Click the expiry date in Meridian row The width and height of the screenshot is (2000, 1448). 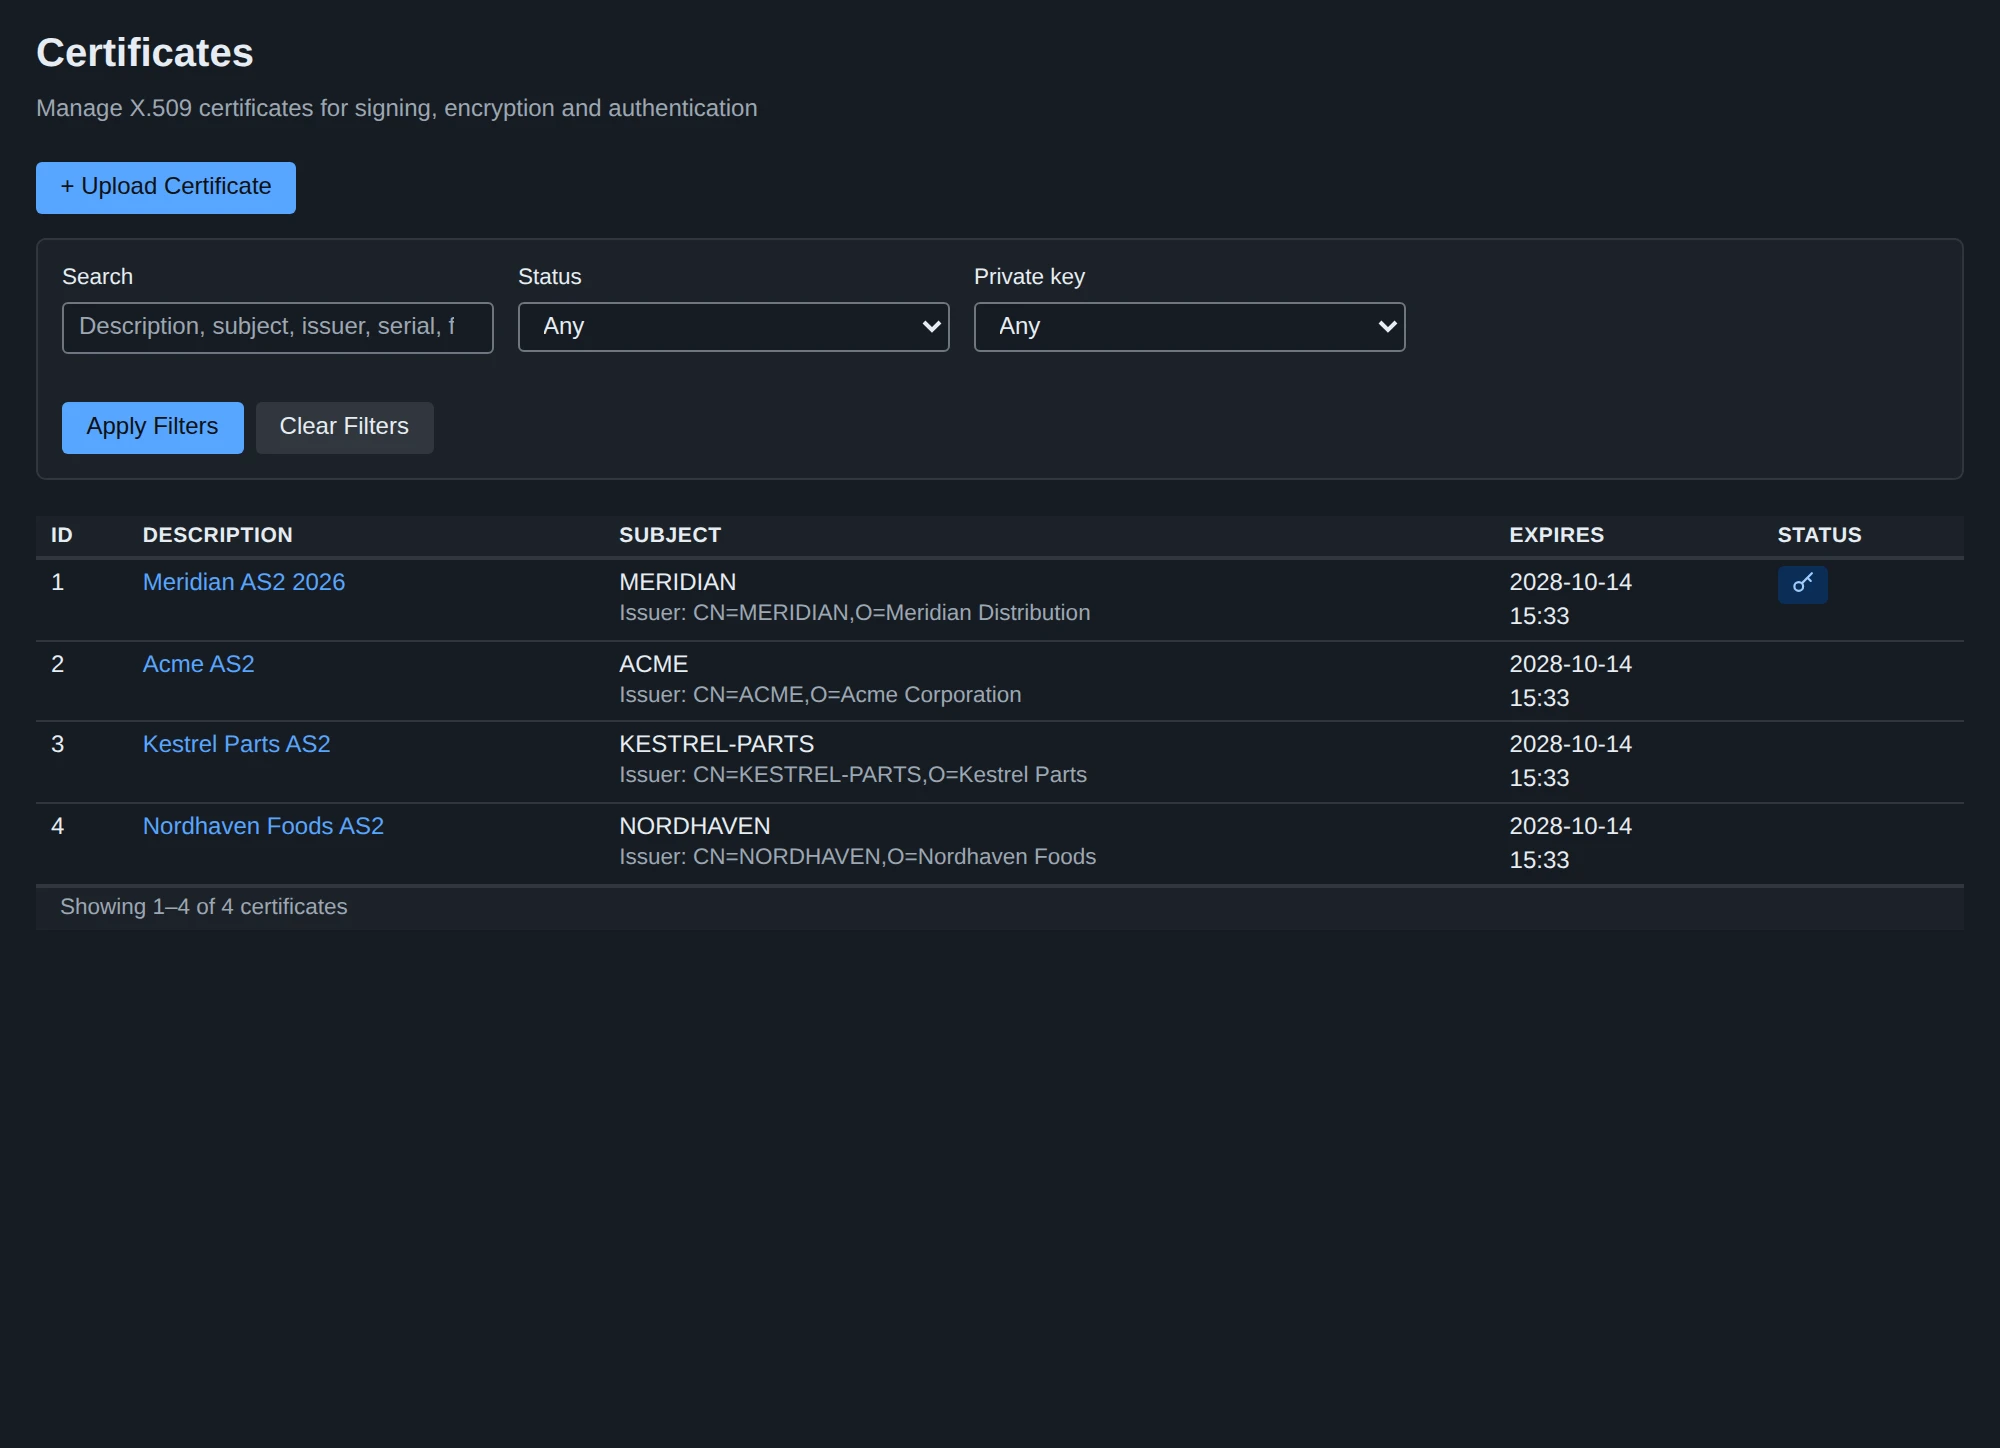click(x=1570, y=599)
